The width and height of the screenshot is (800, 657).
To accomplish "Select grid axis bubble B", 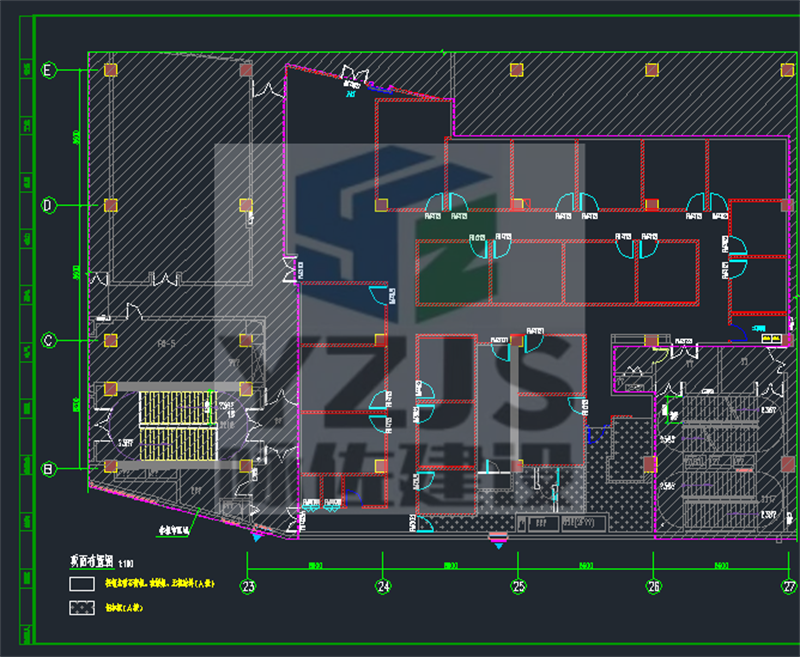I will [47, 468].
